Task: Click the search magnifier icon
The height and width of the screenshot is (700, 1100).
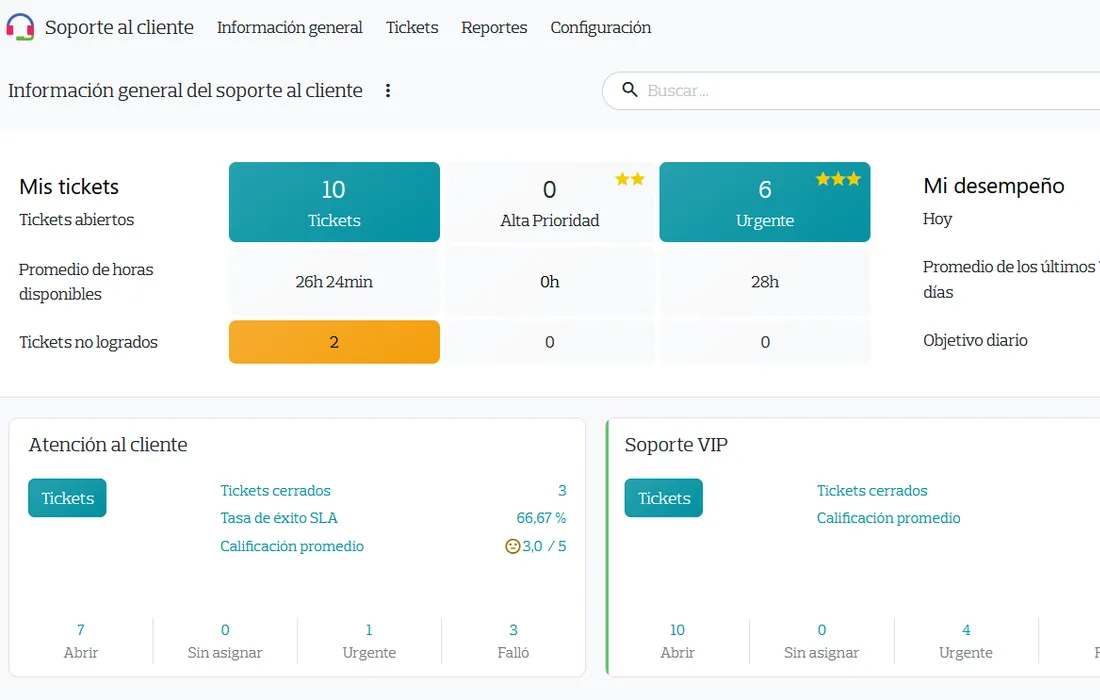Action: click(630, 90)
